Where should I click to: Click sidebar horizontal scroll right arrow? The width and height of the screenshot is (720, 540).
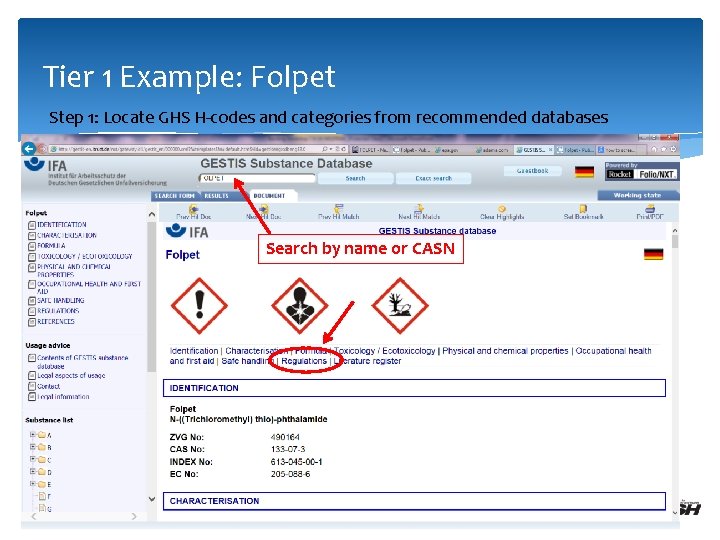(134, 517)
